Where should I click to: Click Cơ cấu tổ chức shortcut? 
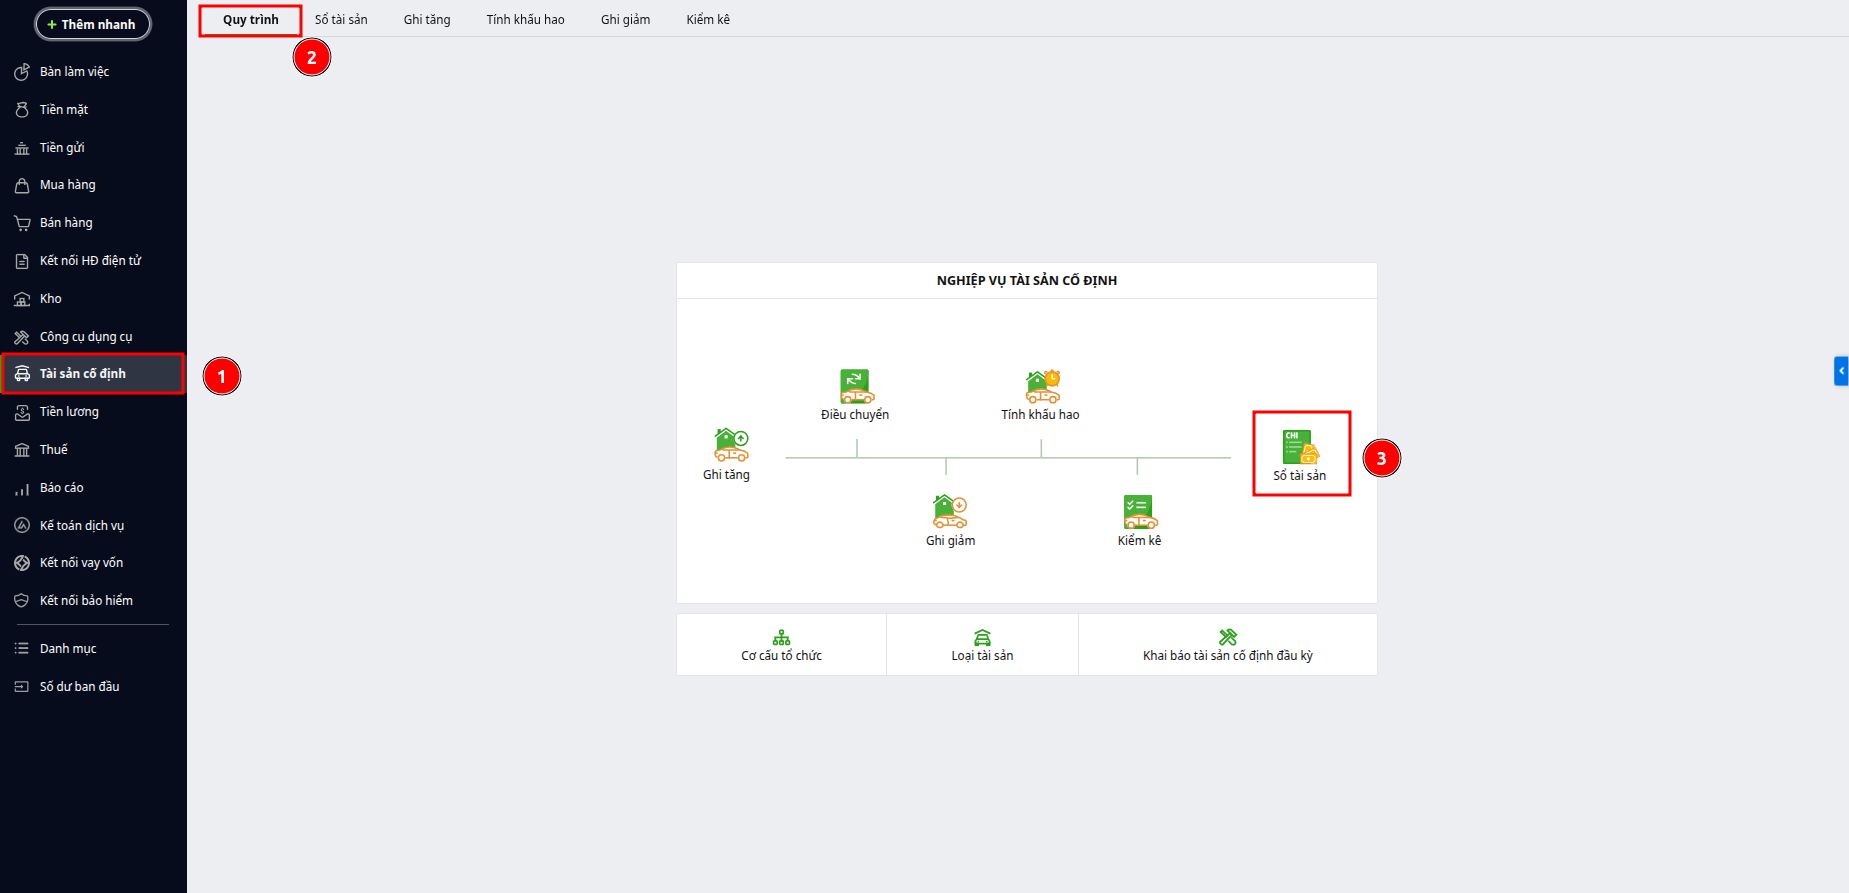tap(782, 645)
